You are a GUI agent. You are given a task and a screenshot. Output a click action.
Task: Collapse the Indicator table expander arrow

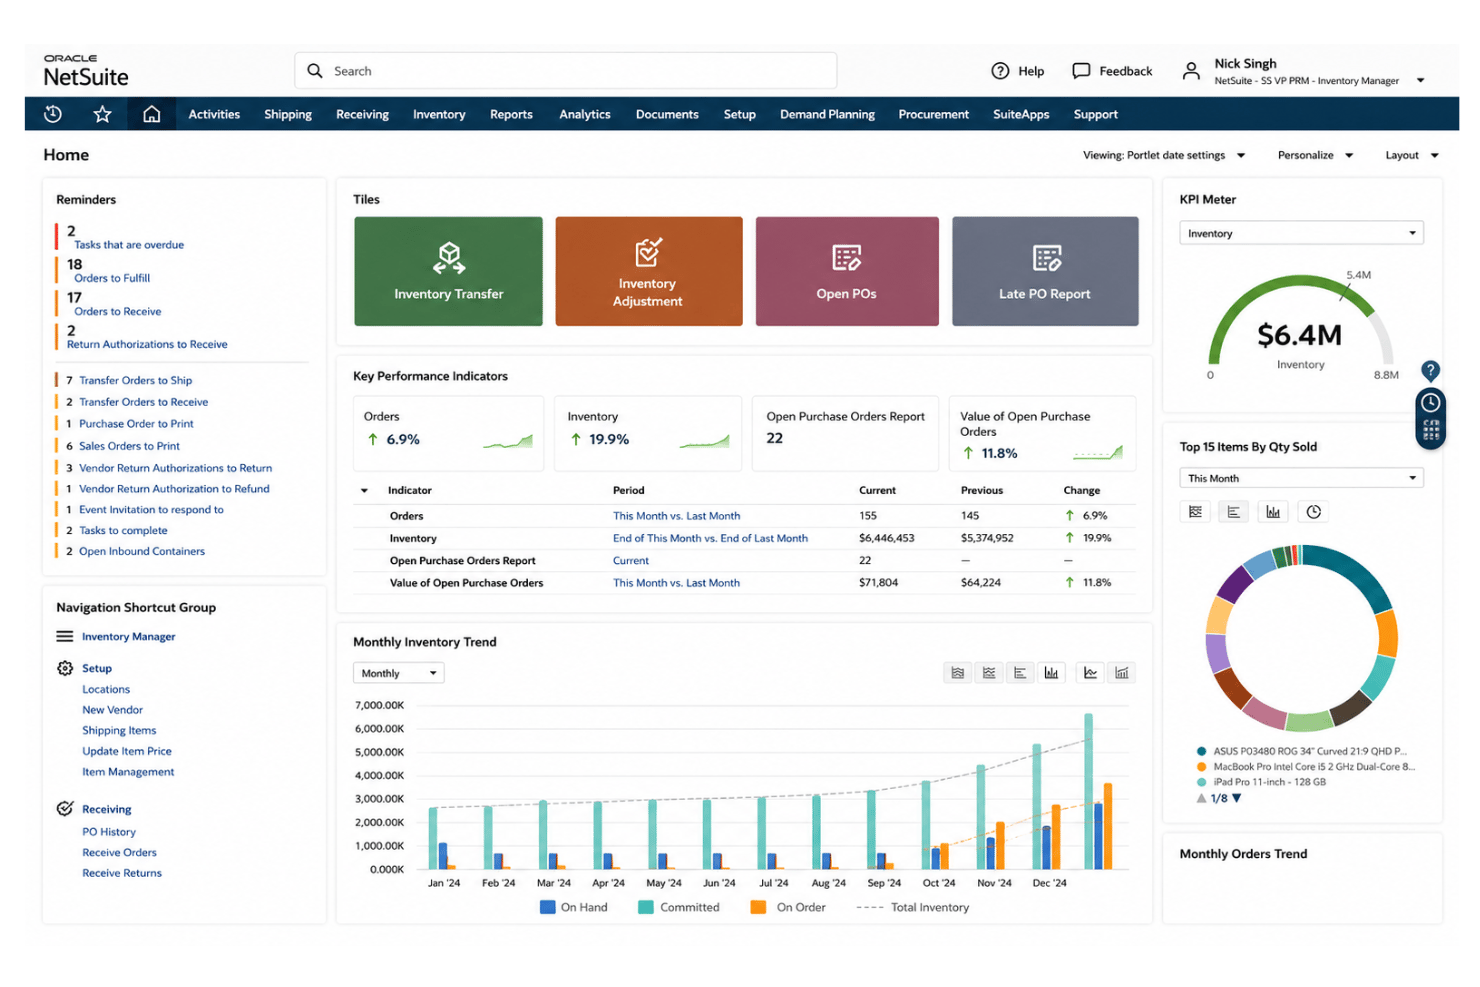[364, 491]
